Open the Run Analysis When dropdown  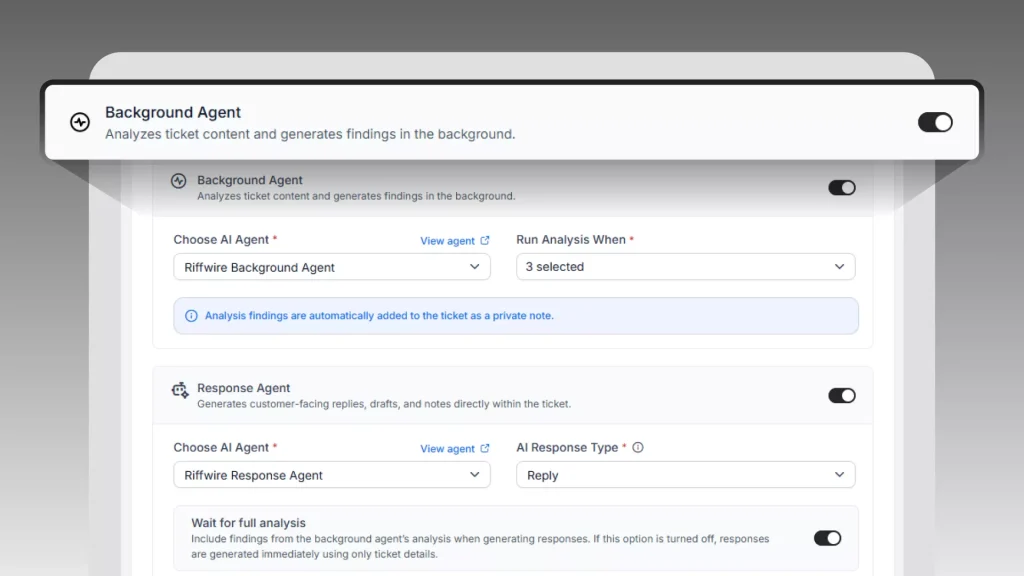(x=685, y=266)
